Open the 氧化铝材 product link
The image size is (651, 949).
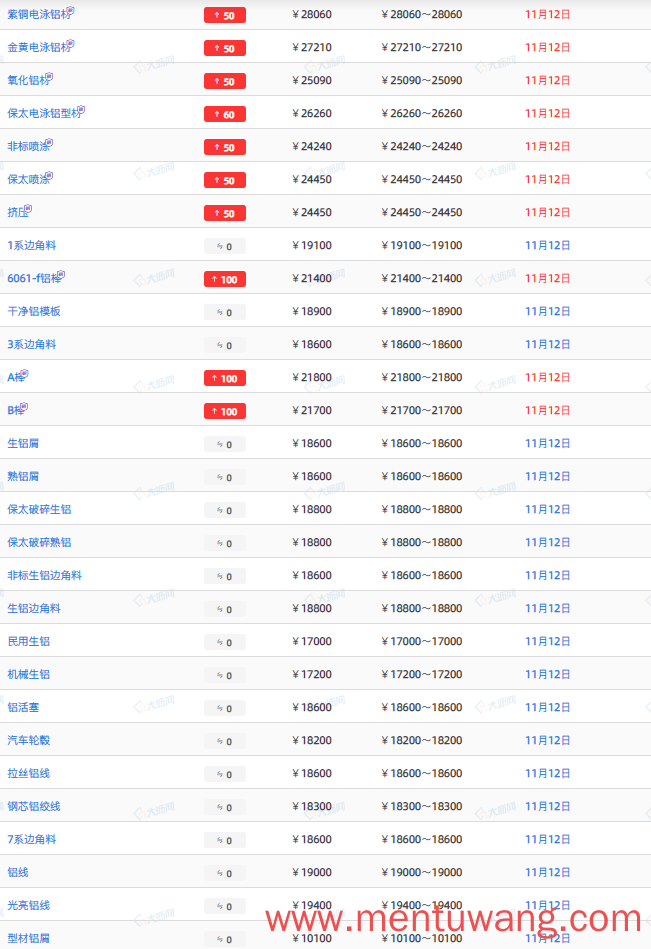click(x=28, y=80)
